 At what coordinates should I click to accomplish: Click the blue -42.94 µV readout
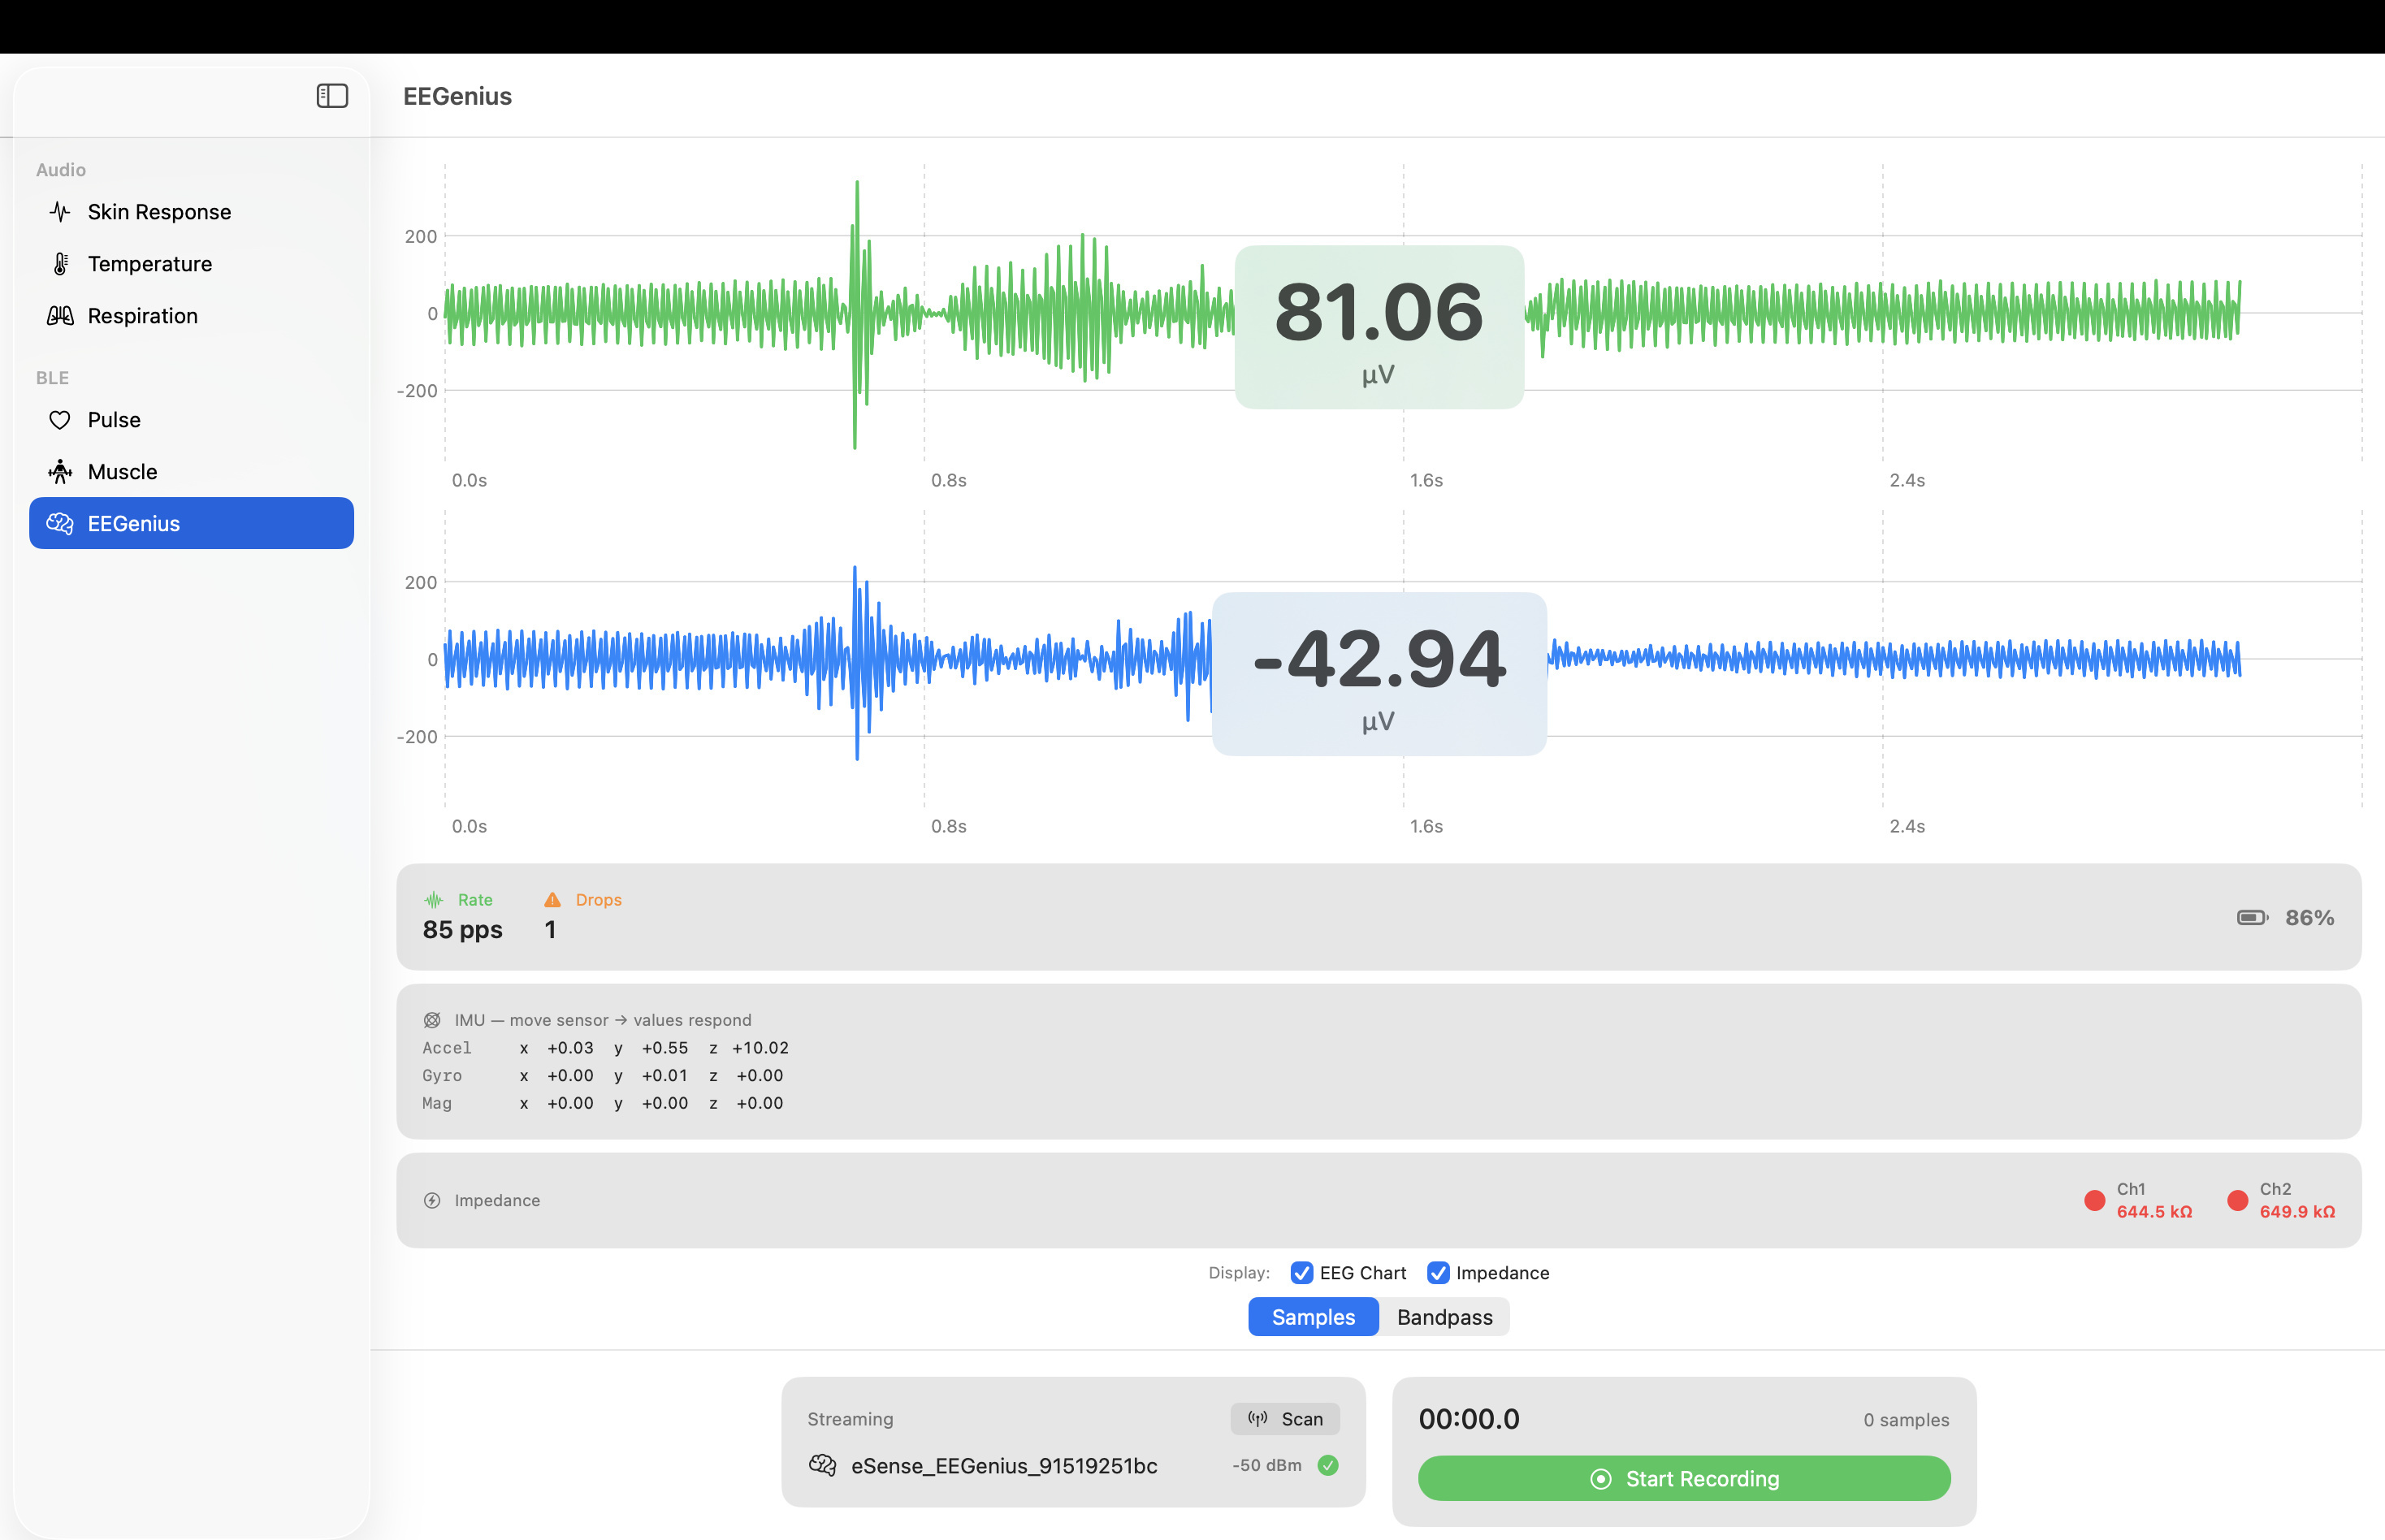(1379, 674)
